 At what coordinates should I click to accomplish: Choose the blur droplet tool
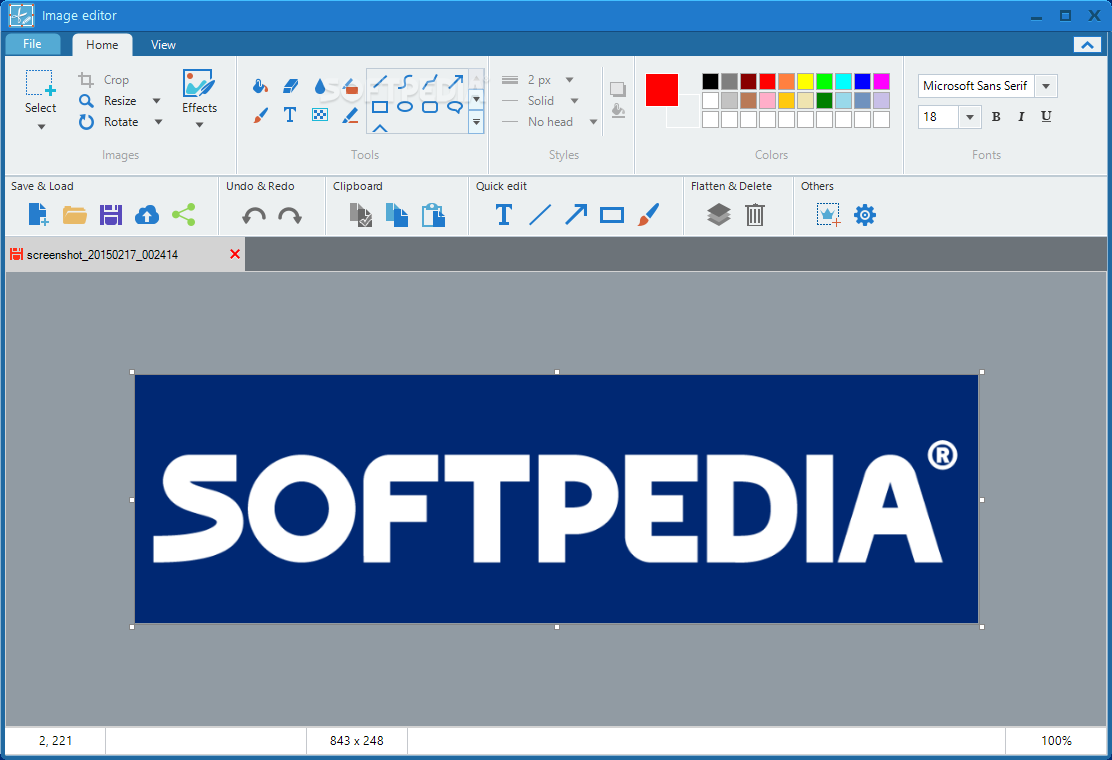[320, 86]
